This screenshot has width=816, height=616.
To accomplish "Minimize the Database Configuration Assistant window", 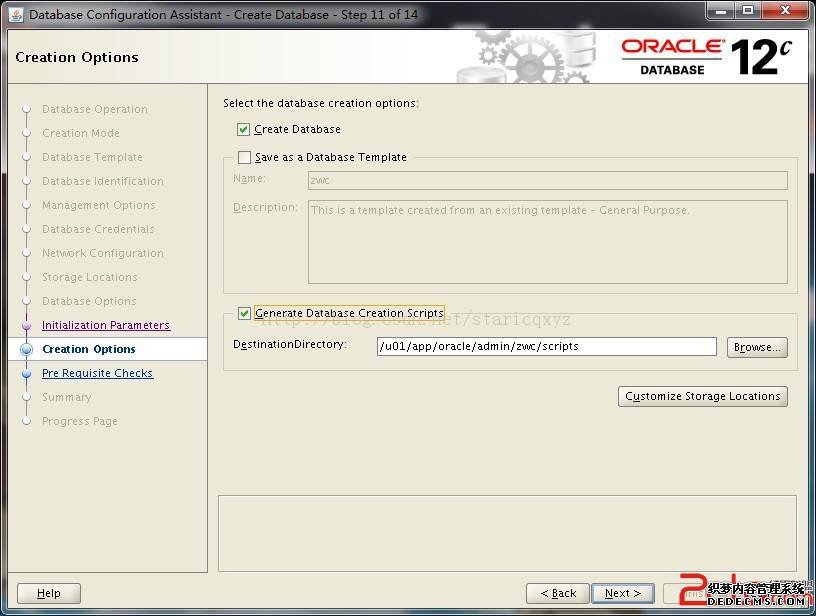I will click(721, 11).
